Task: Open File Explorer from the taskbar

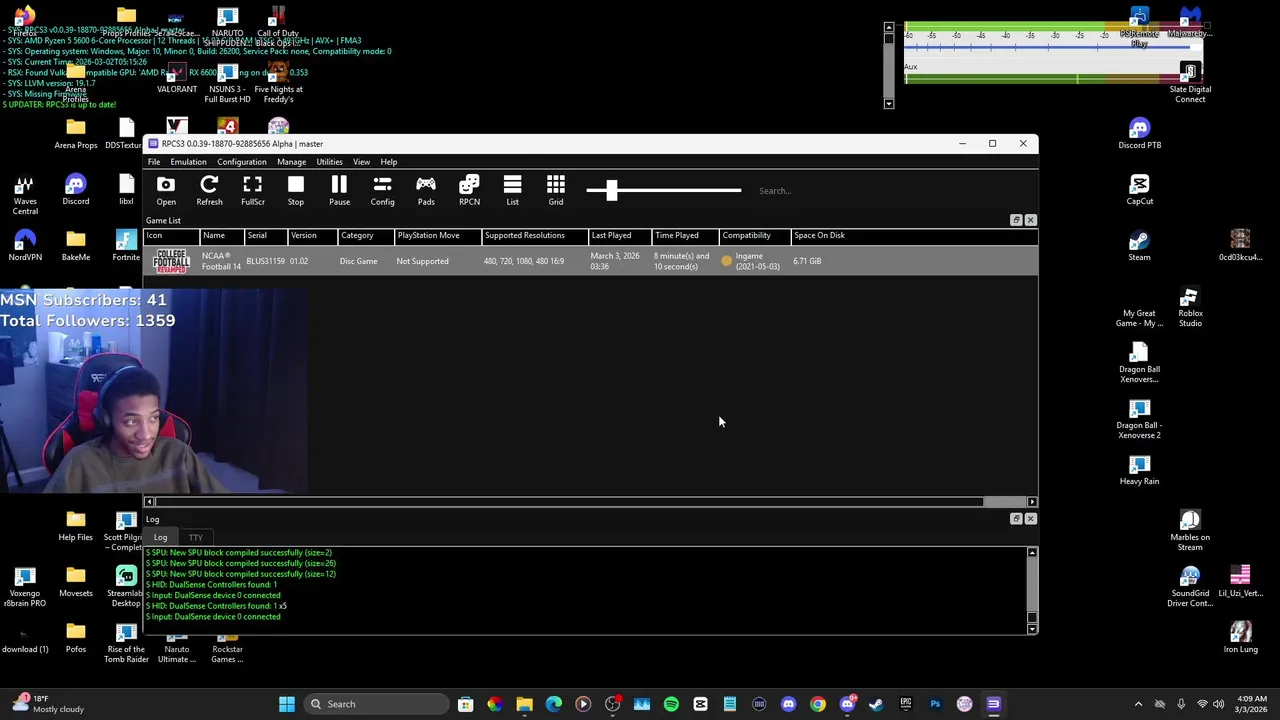Action: coord(524,704)
